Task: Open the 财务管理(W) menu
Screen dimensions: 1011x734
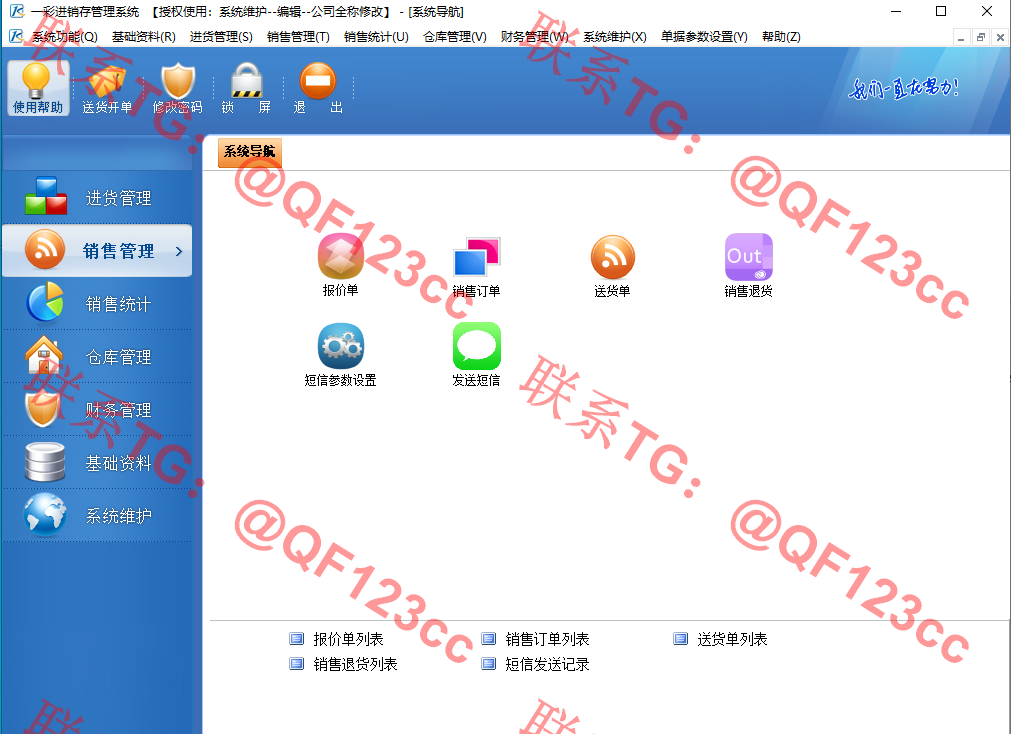Action: (535, 37)
